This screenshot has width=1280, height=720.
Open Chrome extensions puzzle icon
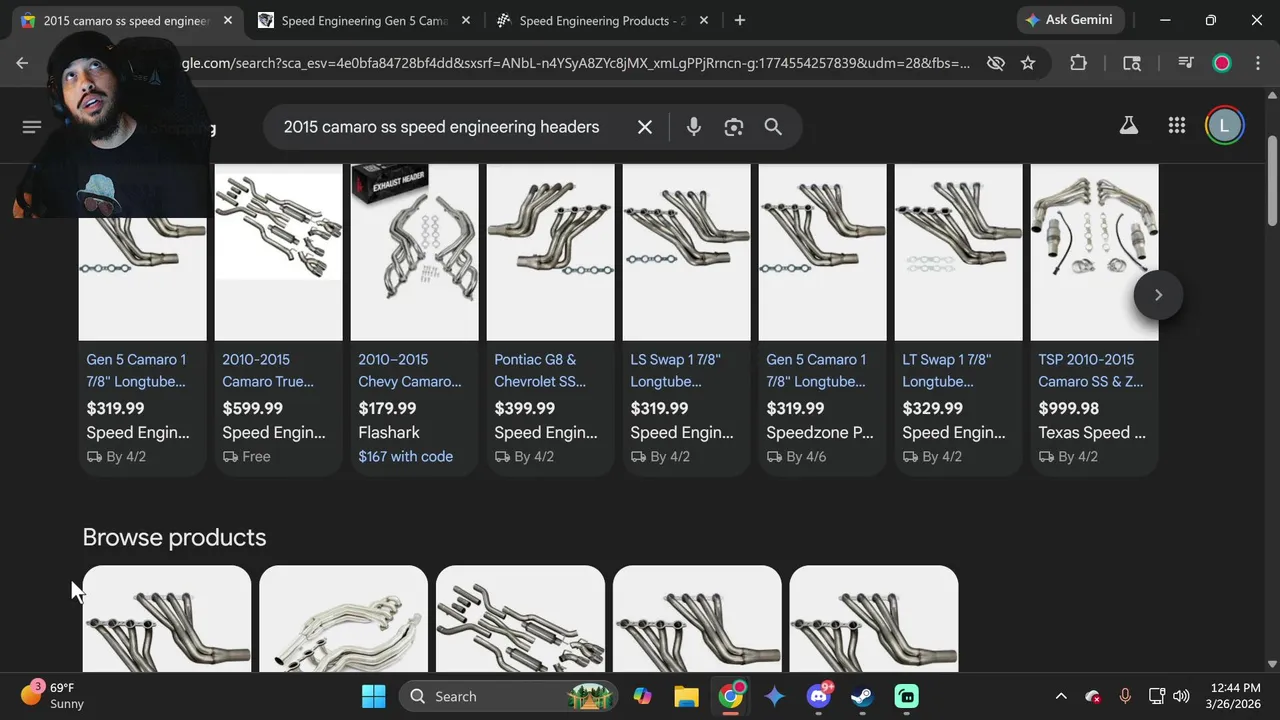pos(1078,63)
